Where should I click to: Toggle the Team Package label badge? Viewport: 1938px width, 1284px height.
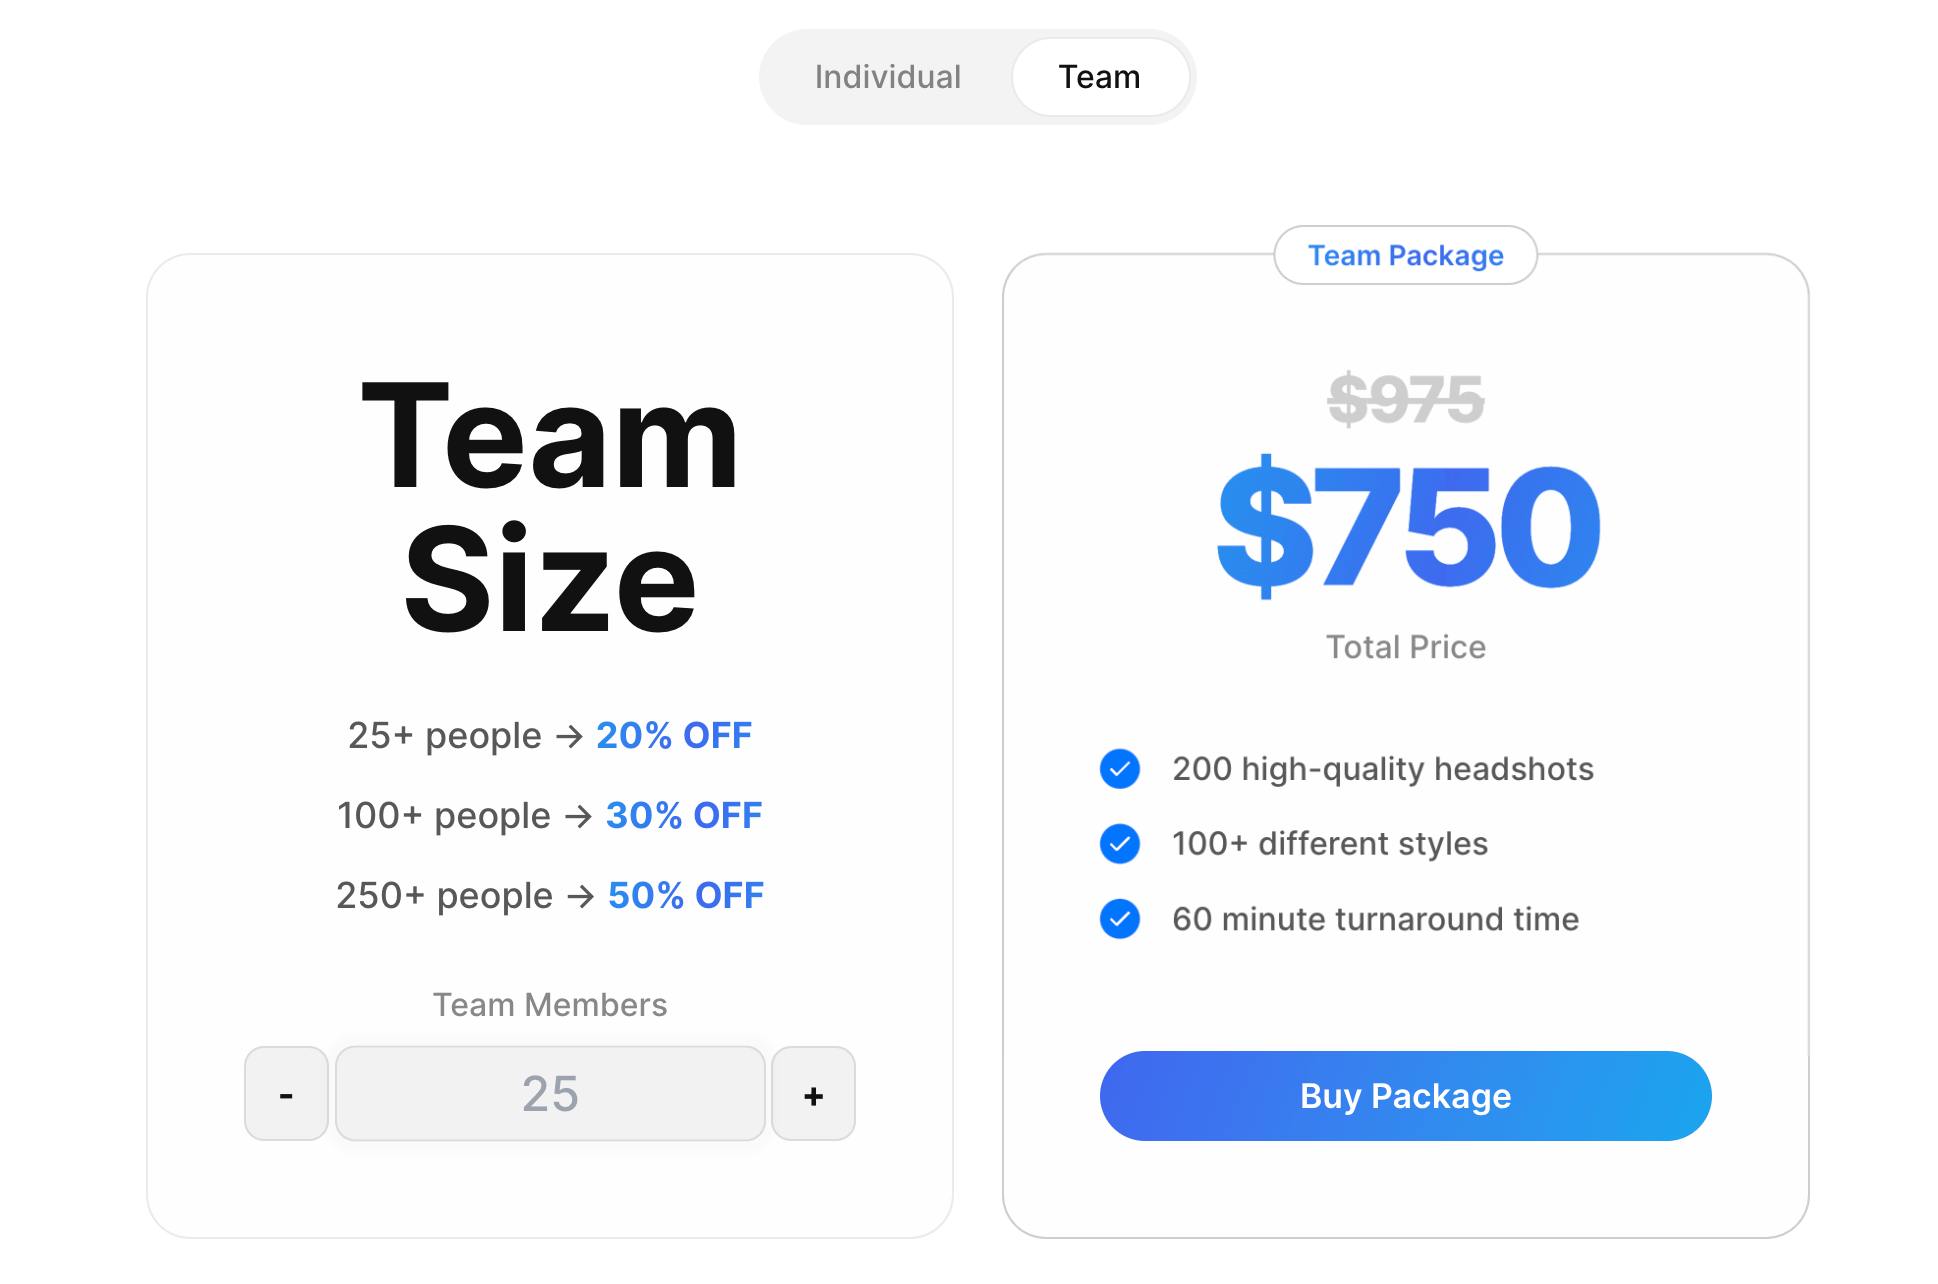click(1404, 255)
